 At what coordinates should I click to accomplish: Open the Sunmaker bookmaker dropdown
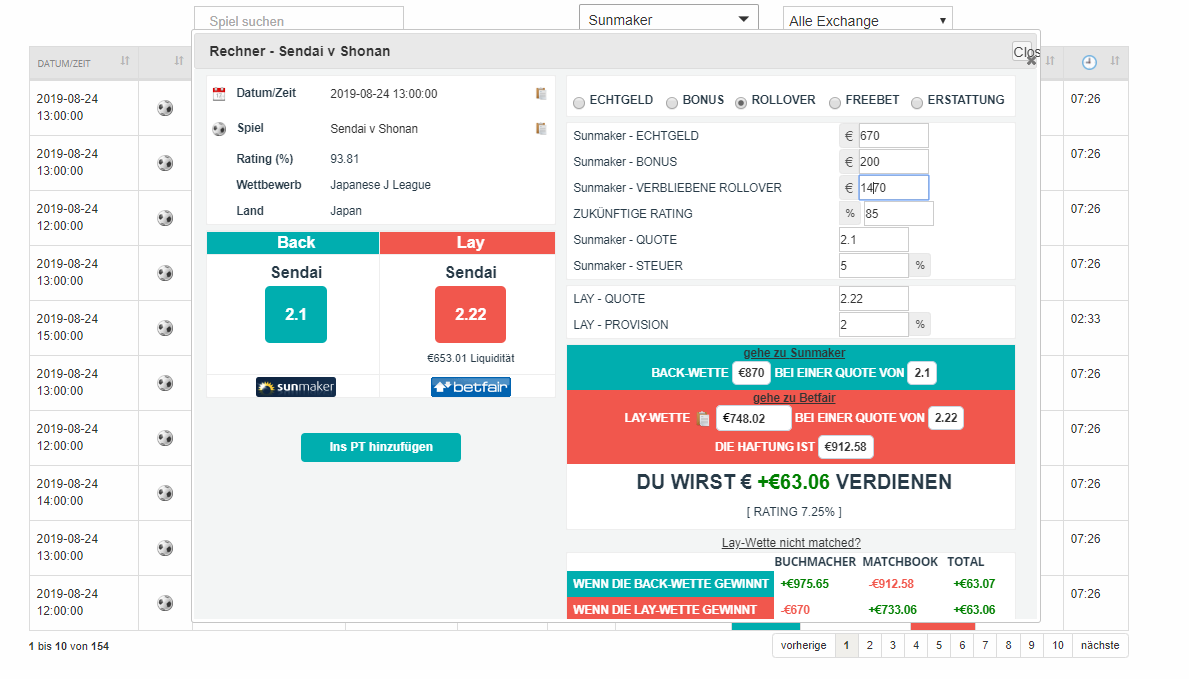coord(669,20)
